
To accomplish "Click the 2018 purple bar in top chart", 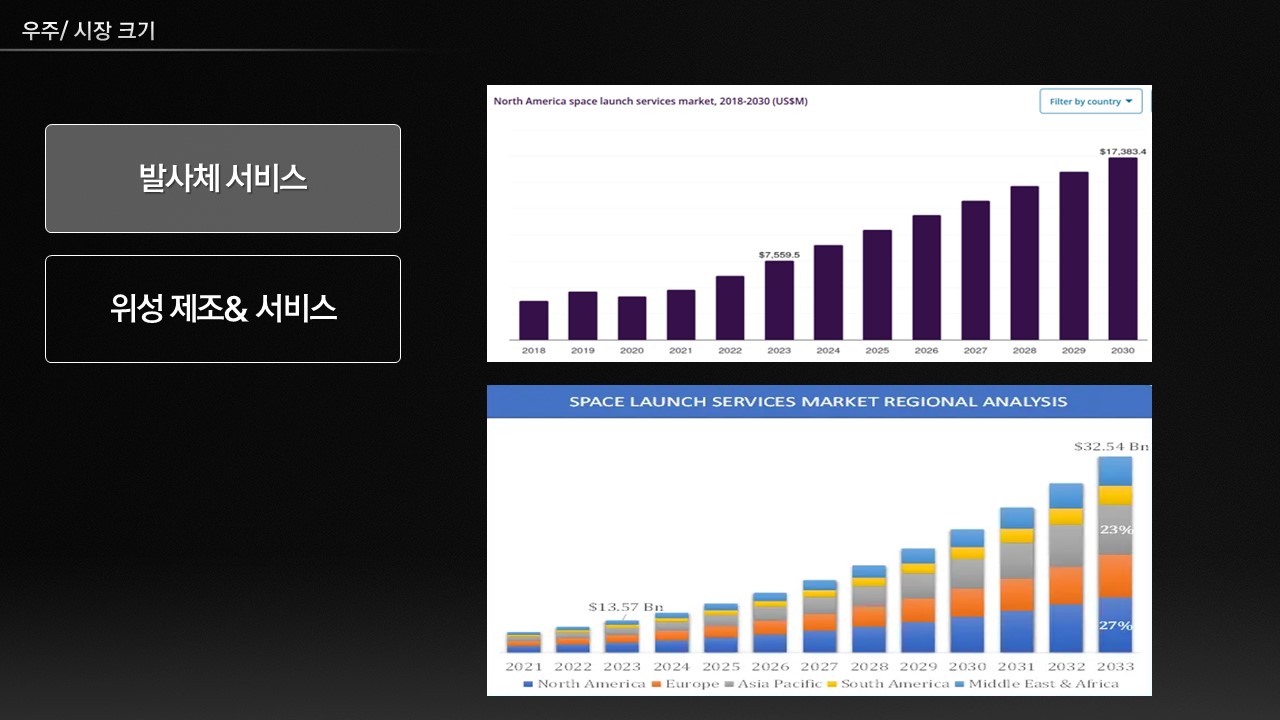I will coord(533,320).
